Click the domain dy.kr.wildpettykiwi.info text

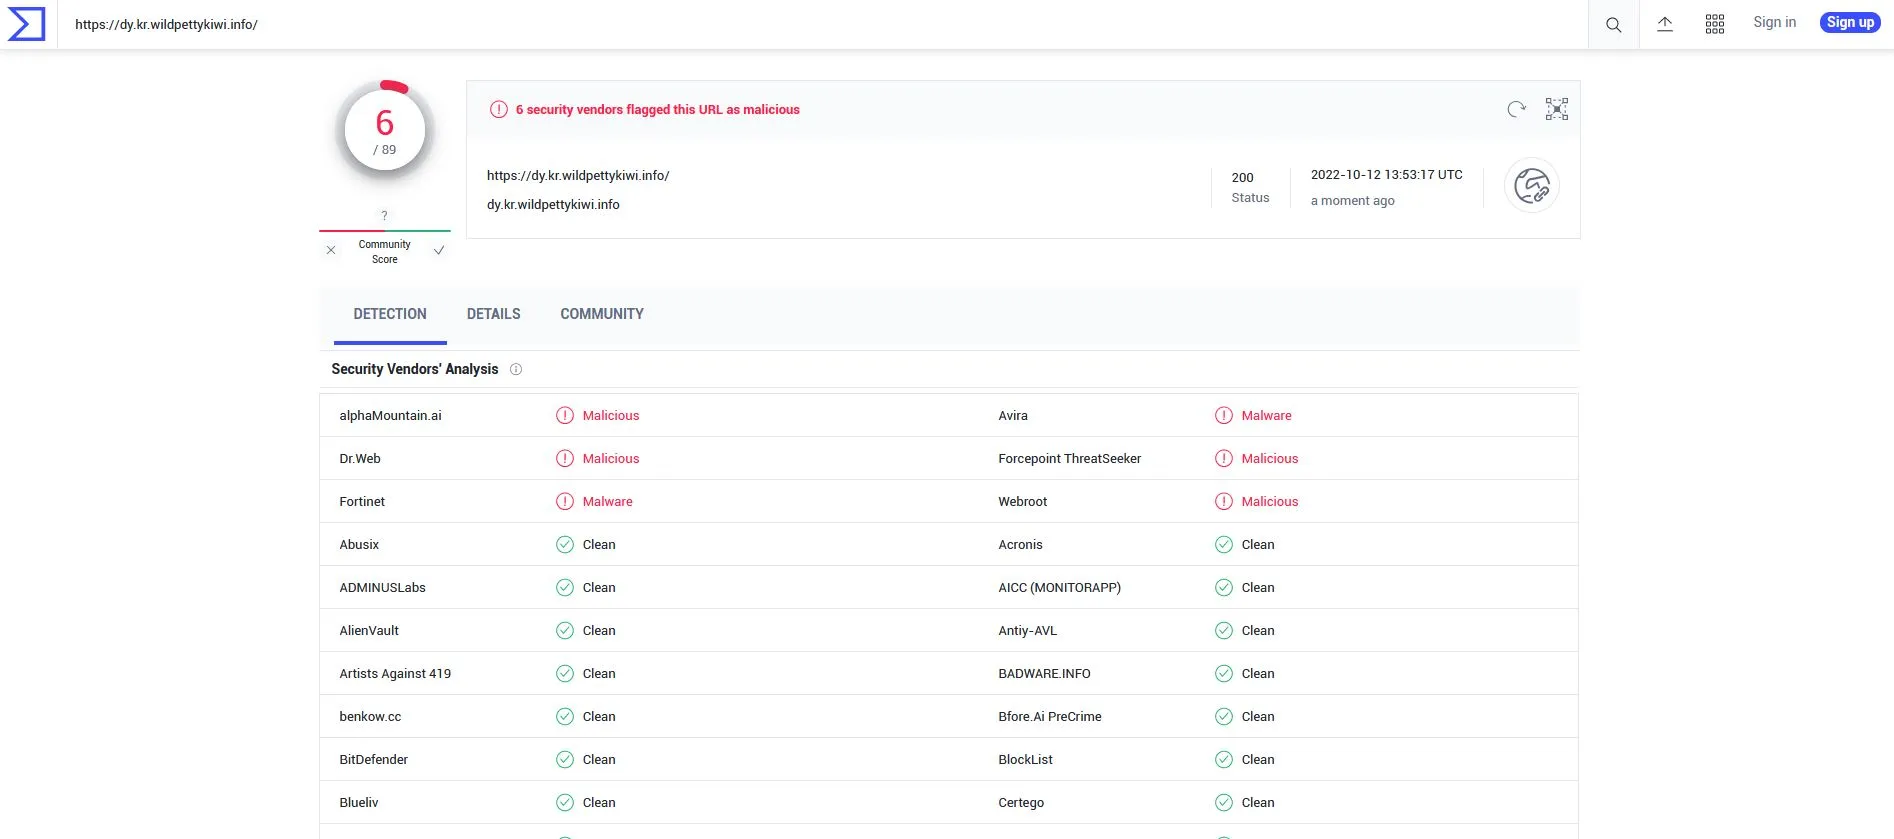click(x=553, y=204)
